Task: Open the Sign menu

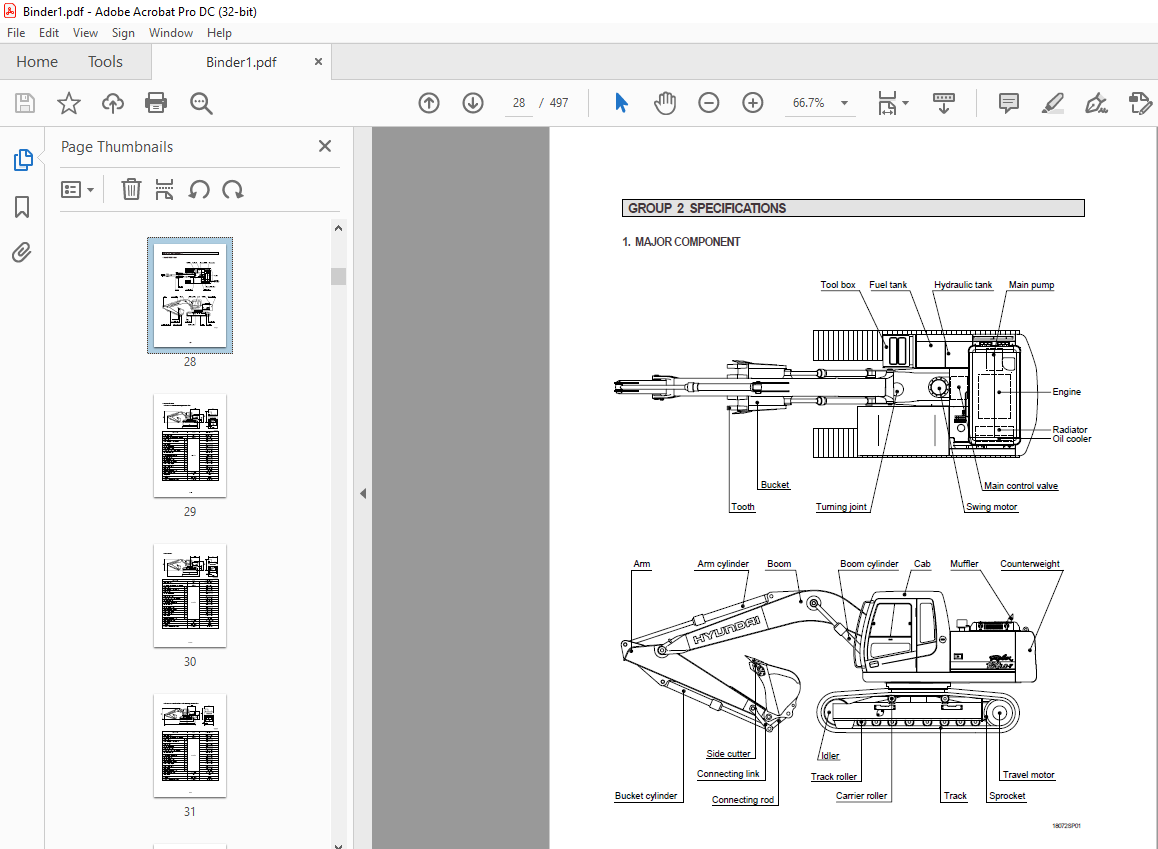Action: point(123,32)
